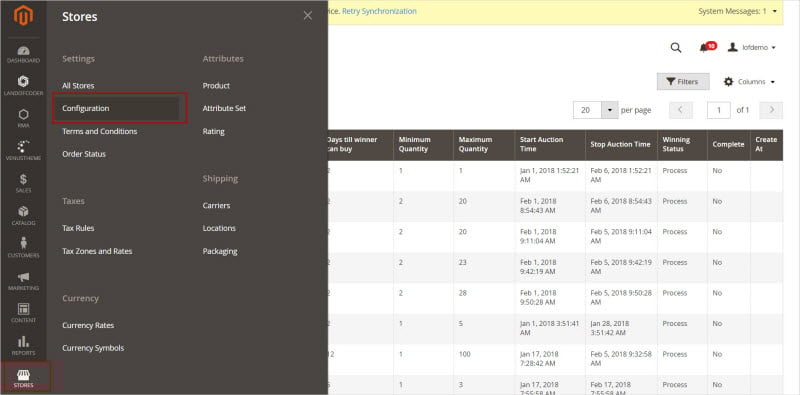This screenshot has width=800, height=395.
Task: Open All Stores menu item
Action: click(78, 86)
